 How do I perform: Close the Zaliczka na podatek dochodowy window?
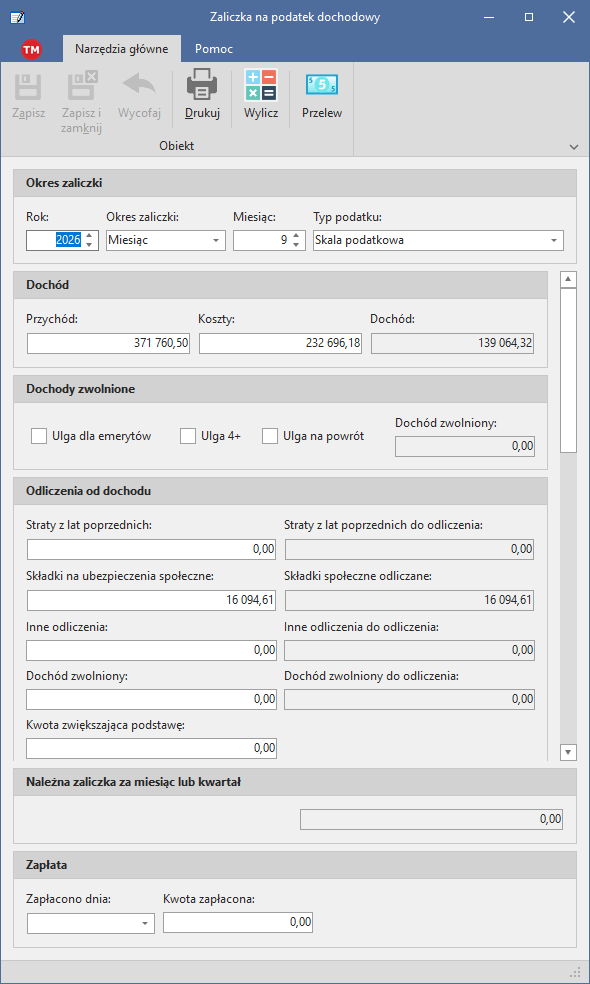tap(569, 17)
